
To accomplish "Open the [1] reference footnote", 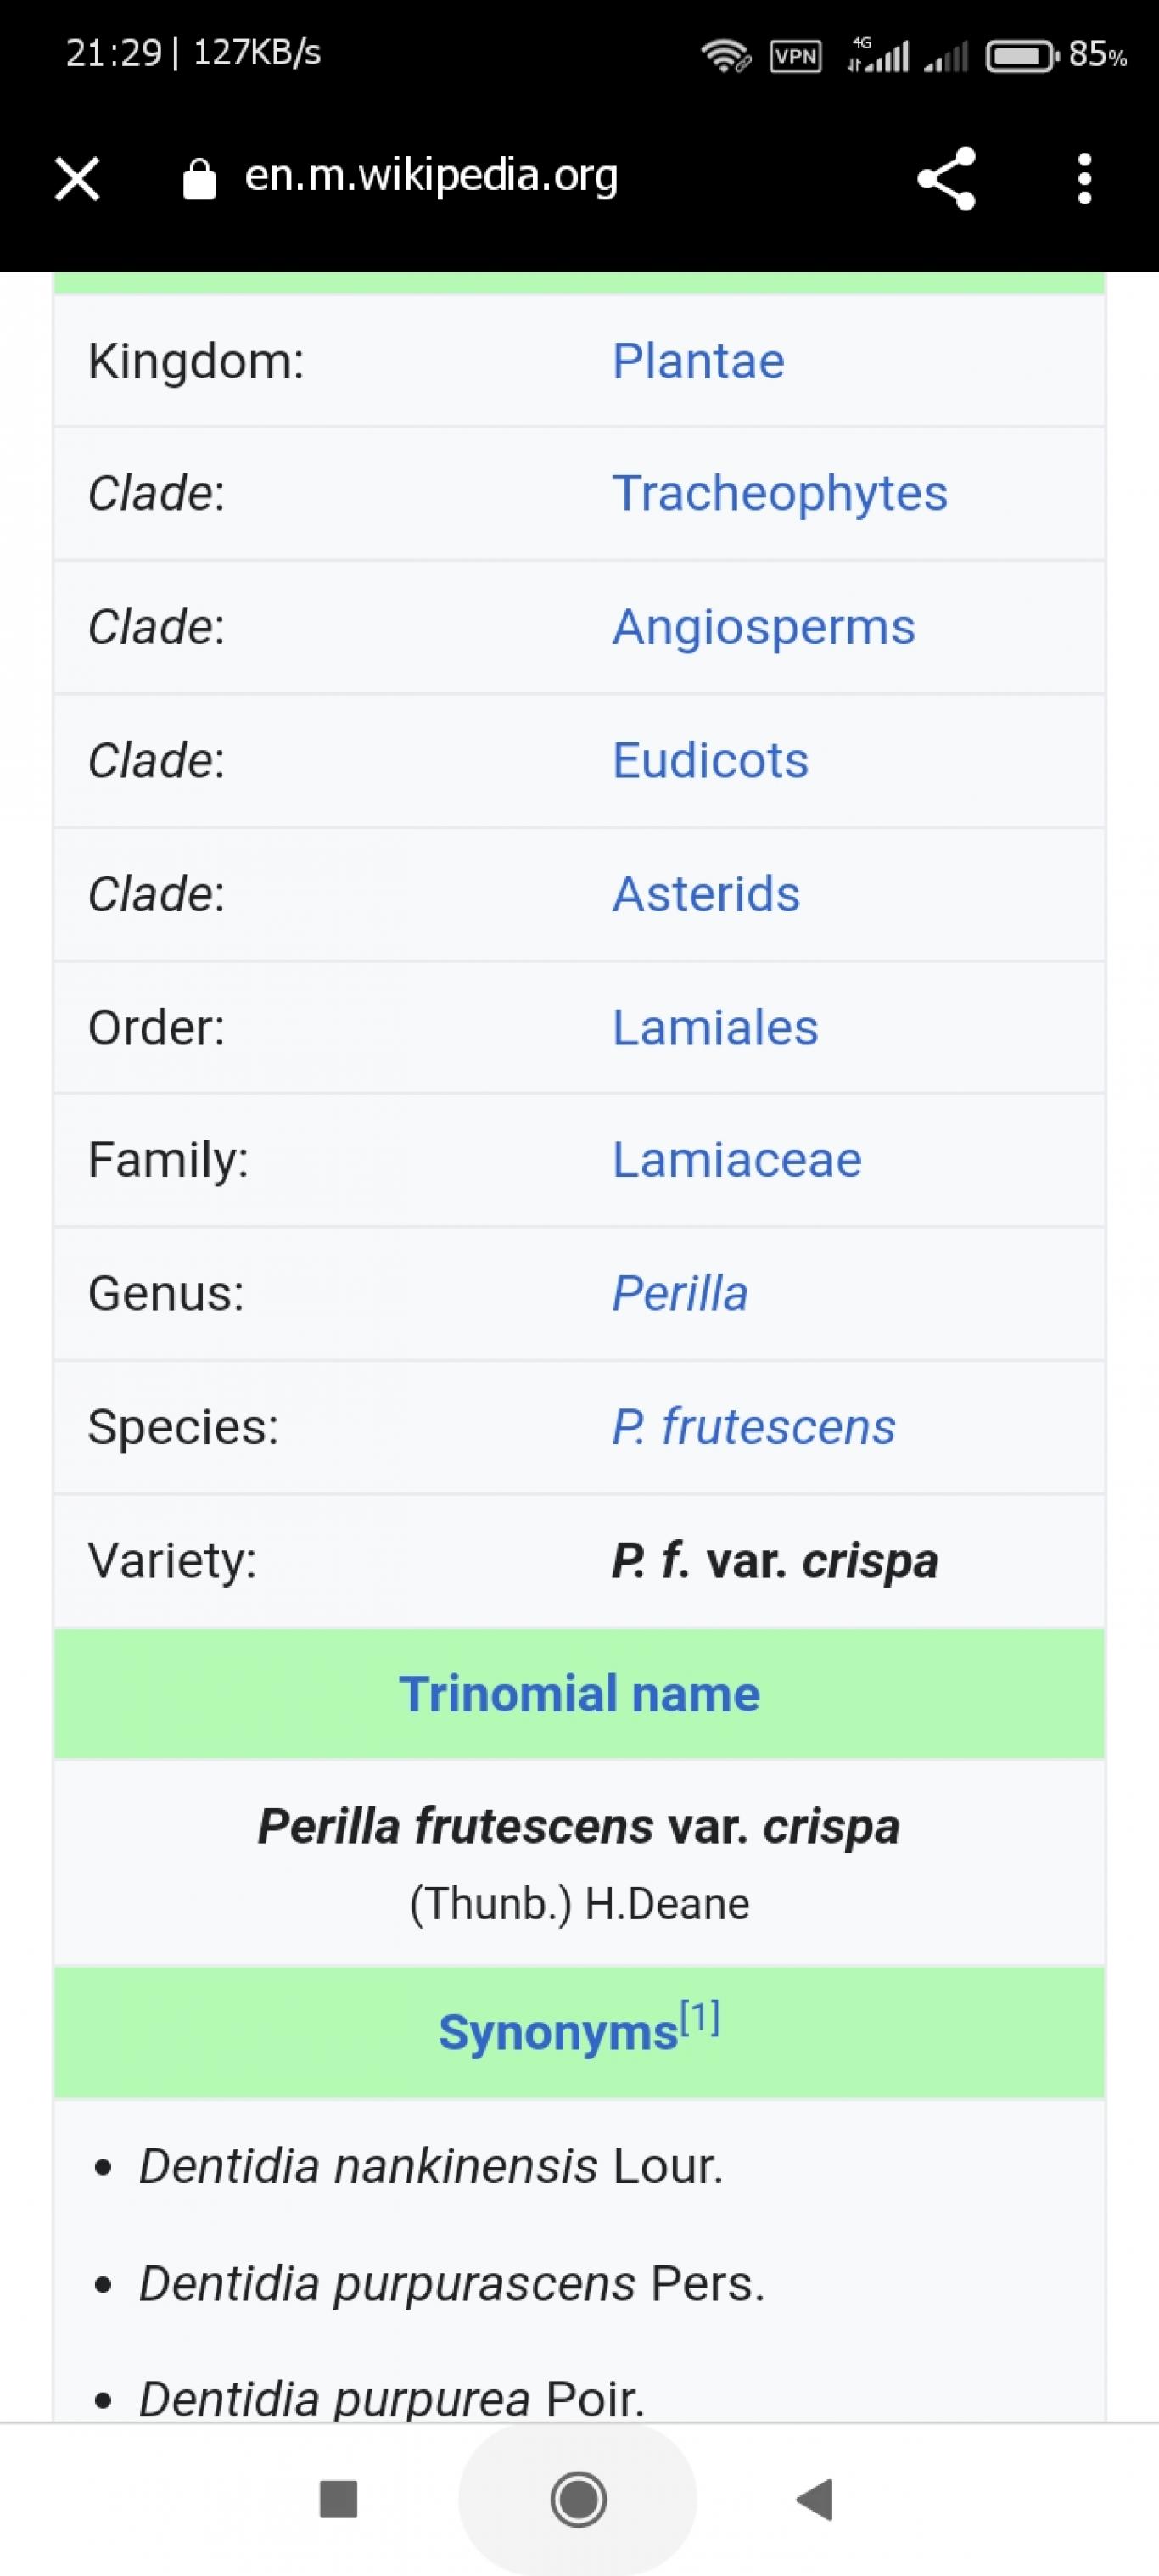I will (x=700, y=2018).
